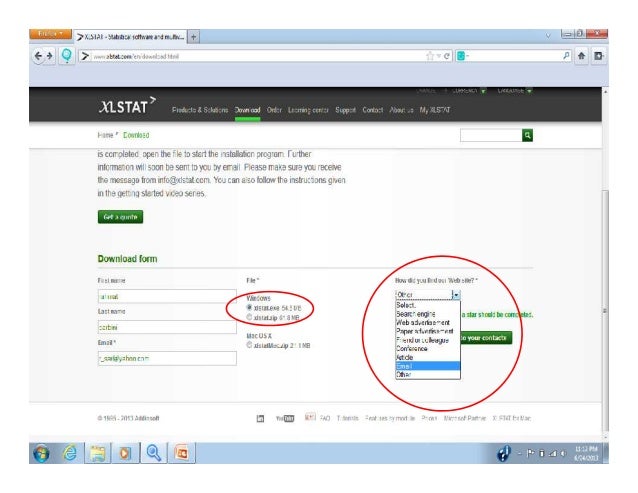Switch to the XLSTAT browser tab

(x=131, y=37)
